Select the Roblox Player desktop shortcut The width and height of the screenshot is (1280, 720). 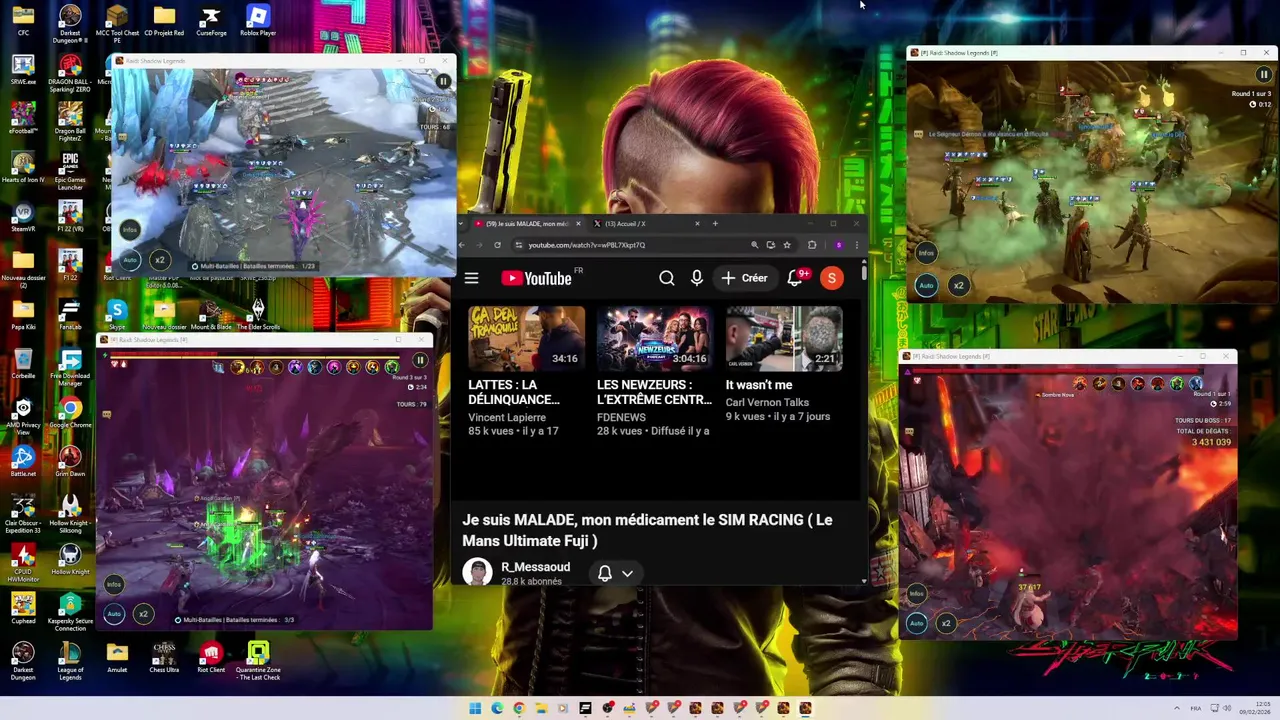(x=258, y=21)
